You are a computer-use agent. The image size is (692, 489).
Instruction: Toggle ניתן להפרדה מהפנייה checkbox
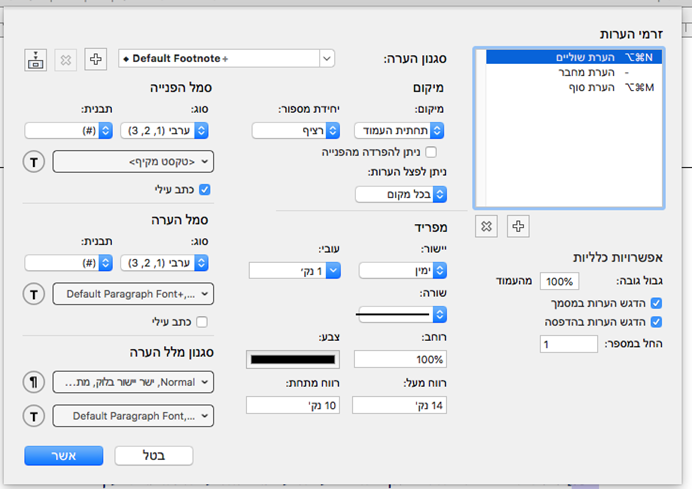431,152
